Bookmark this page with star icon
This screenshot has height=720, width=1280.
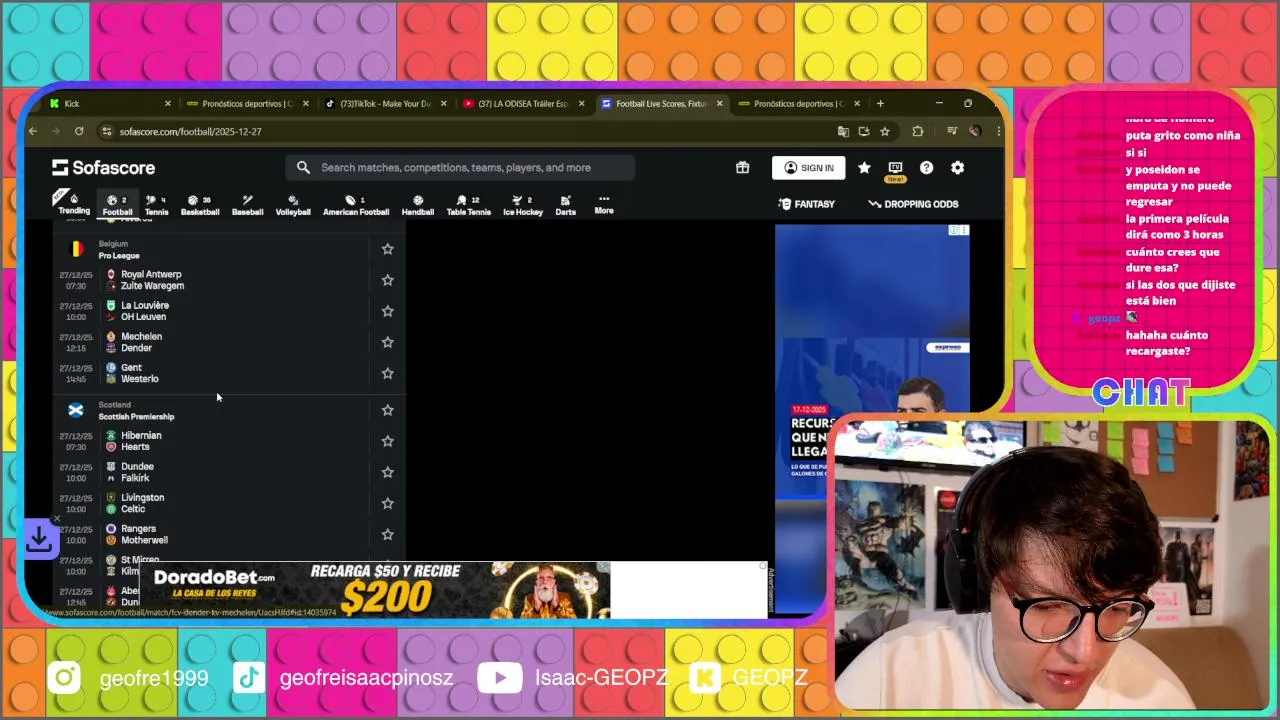pos(885,131)
